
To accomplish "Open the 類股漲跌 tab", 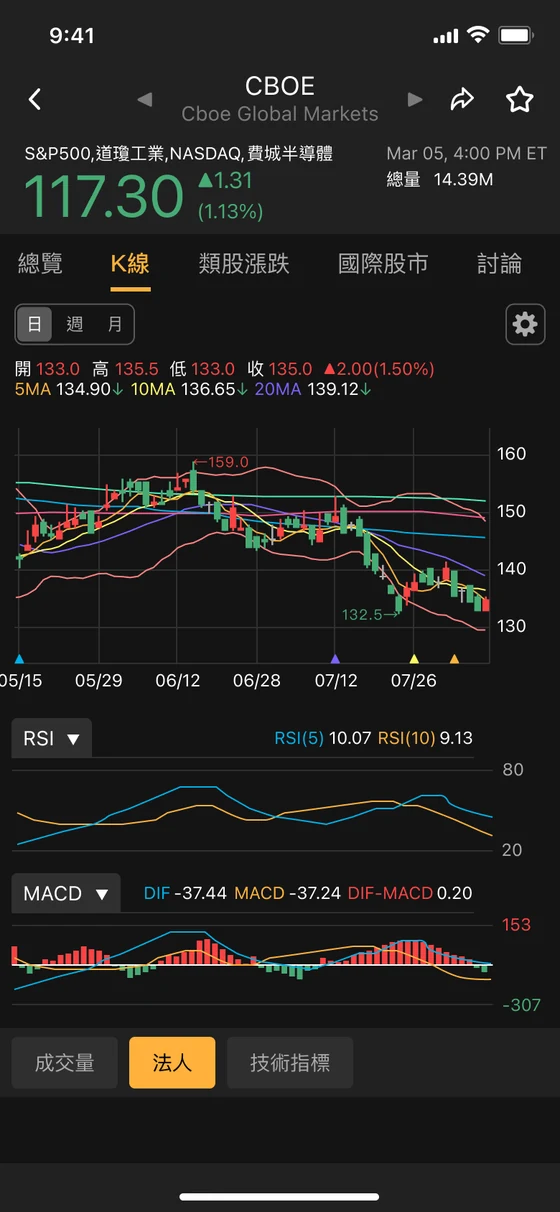I will tap(244, 263).
